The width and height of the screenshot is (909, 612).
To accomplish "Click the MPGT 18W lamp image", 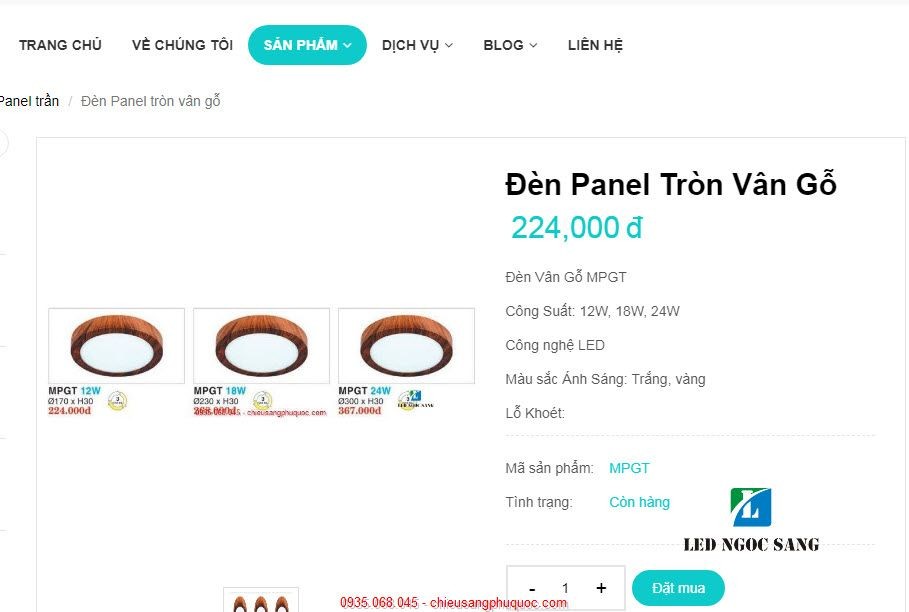I will [261, 346].
